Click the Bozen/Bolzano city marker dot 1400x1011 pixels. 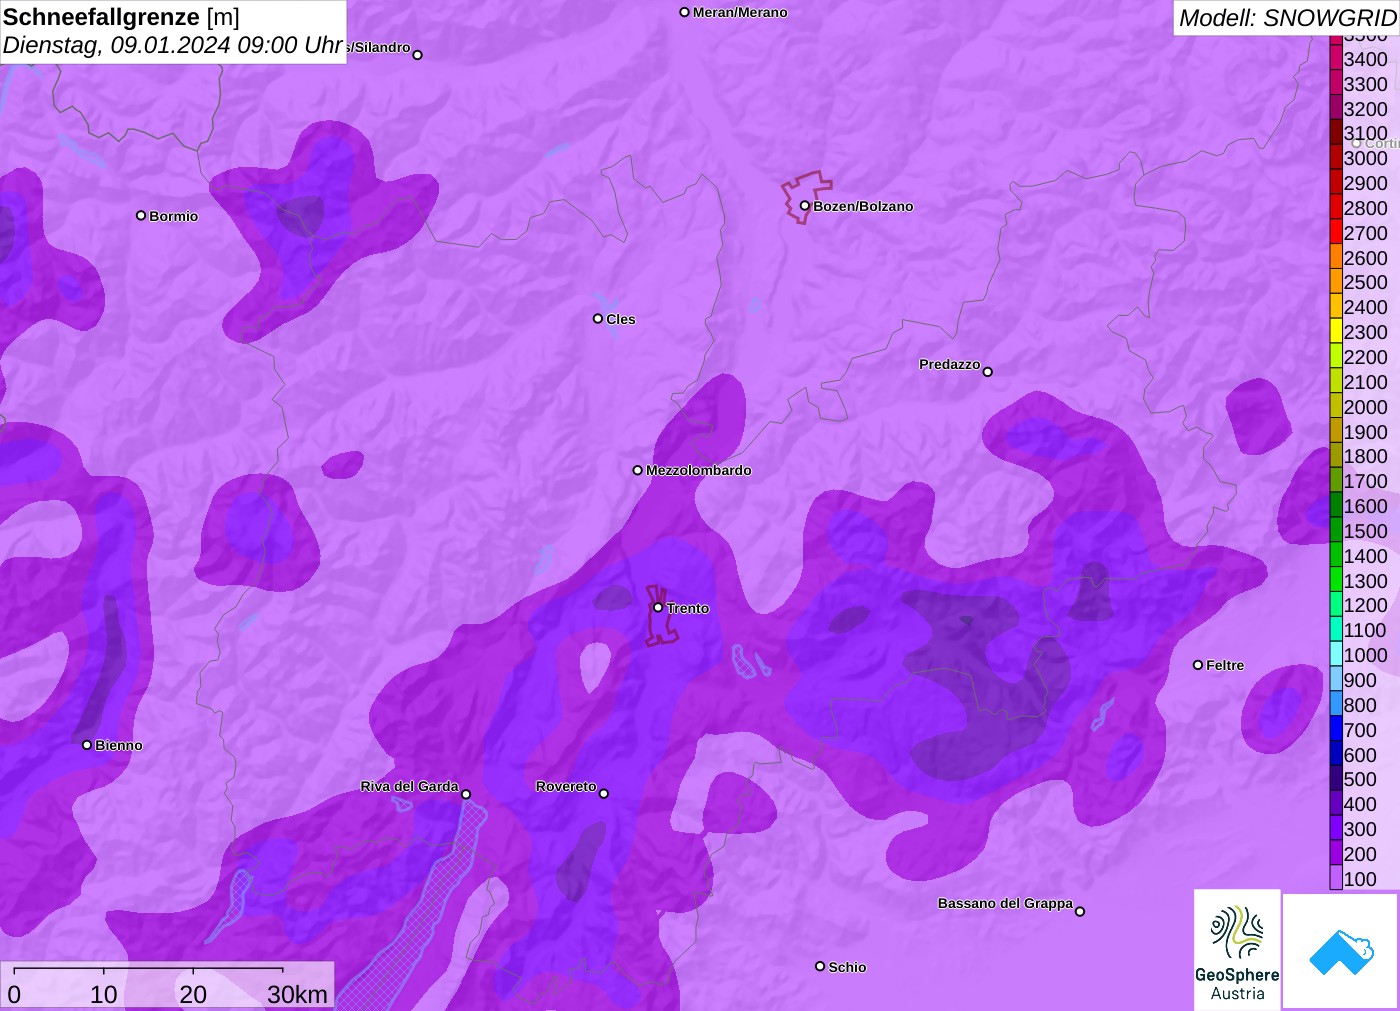point(805,206)
